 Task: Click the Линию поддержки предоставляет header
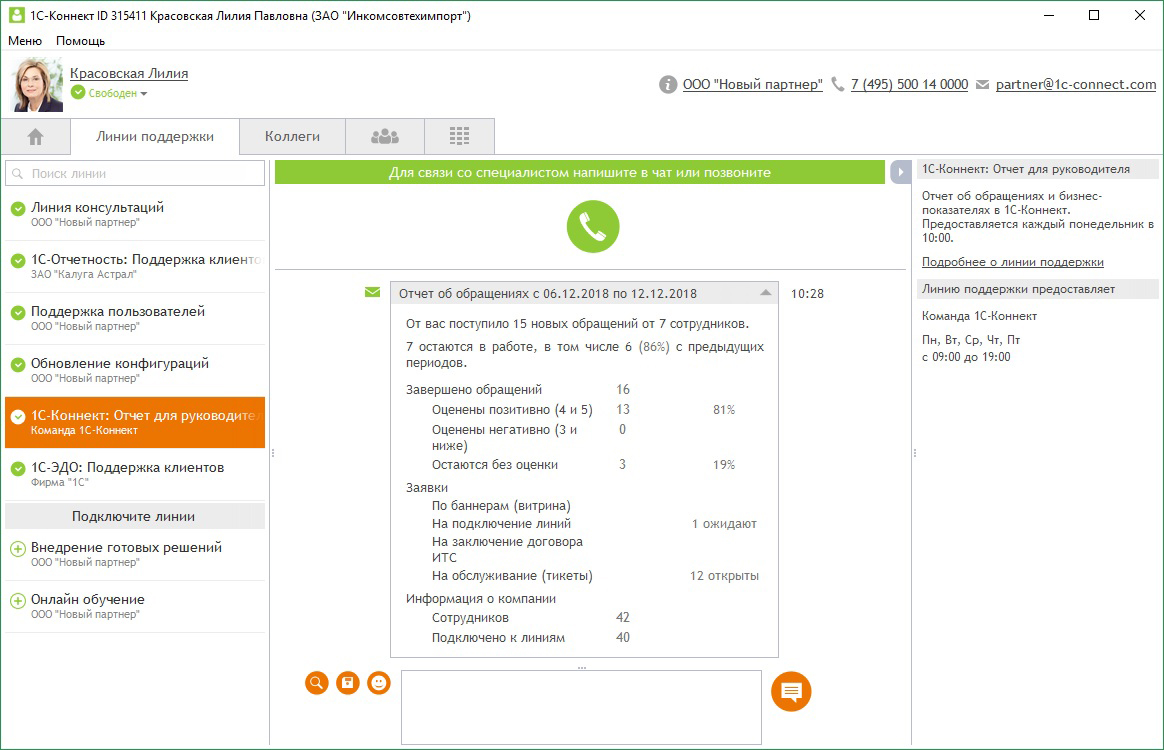point(1038,289)
